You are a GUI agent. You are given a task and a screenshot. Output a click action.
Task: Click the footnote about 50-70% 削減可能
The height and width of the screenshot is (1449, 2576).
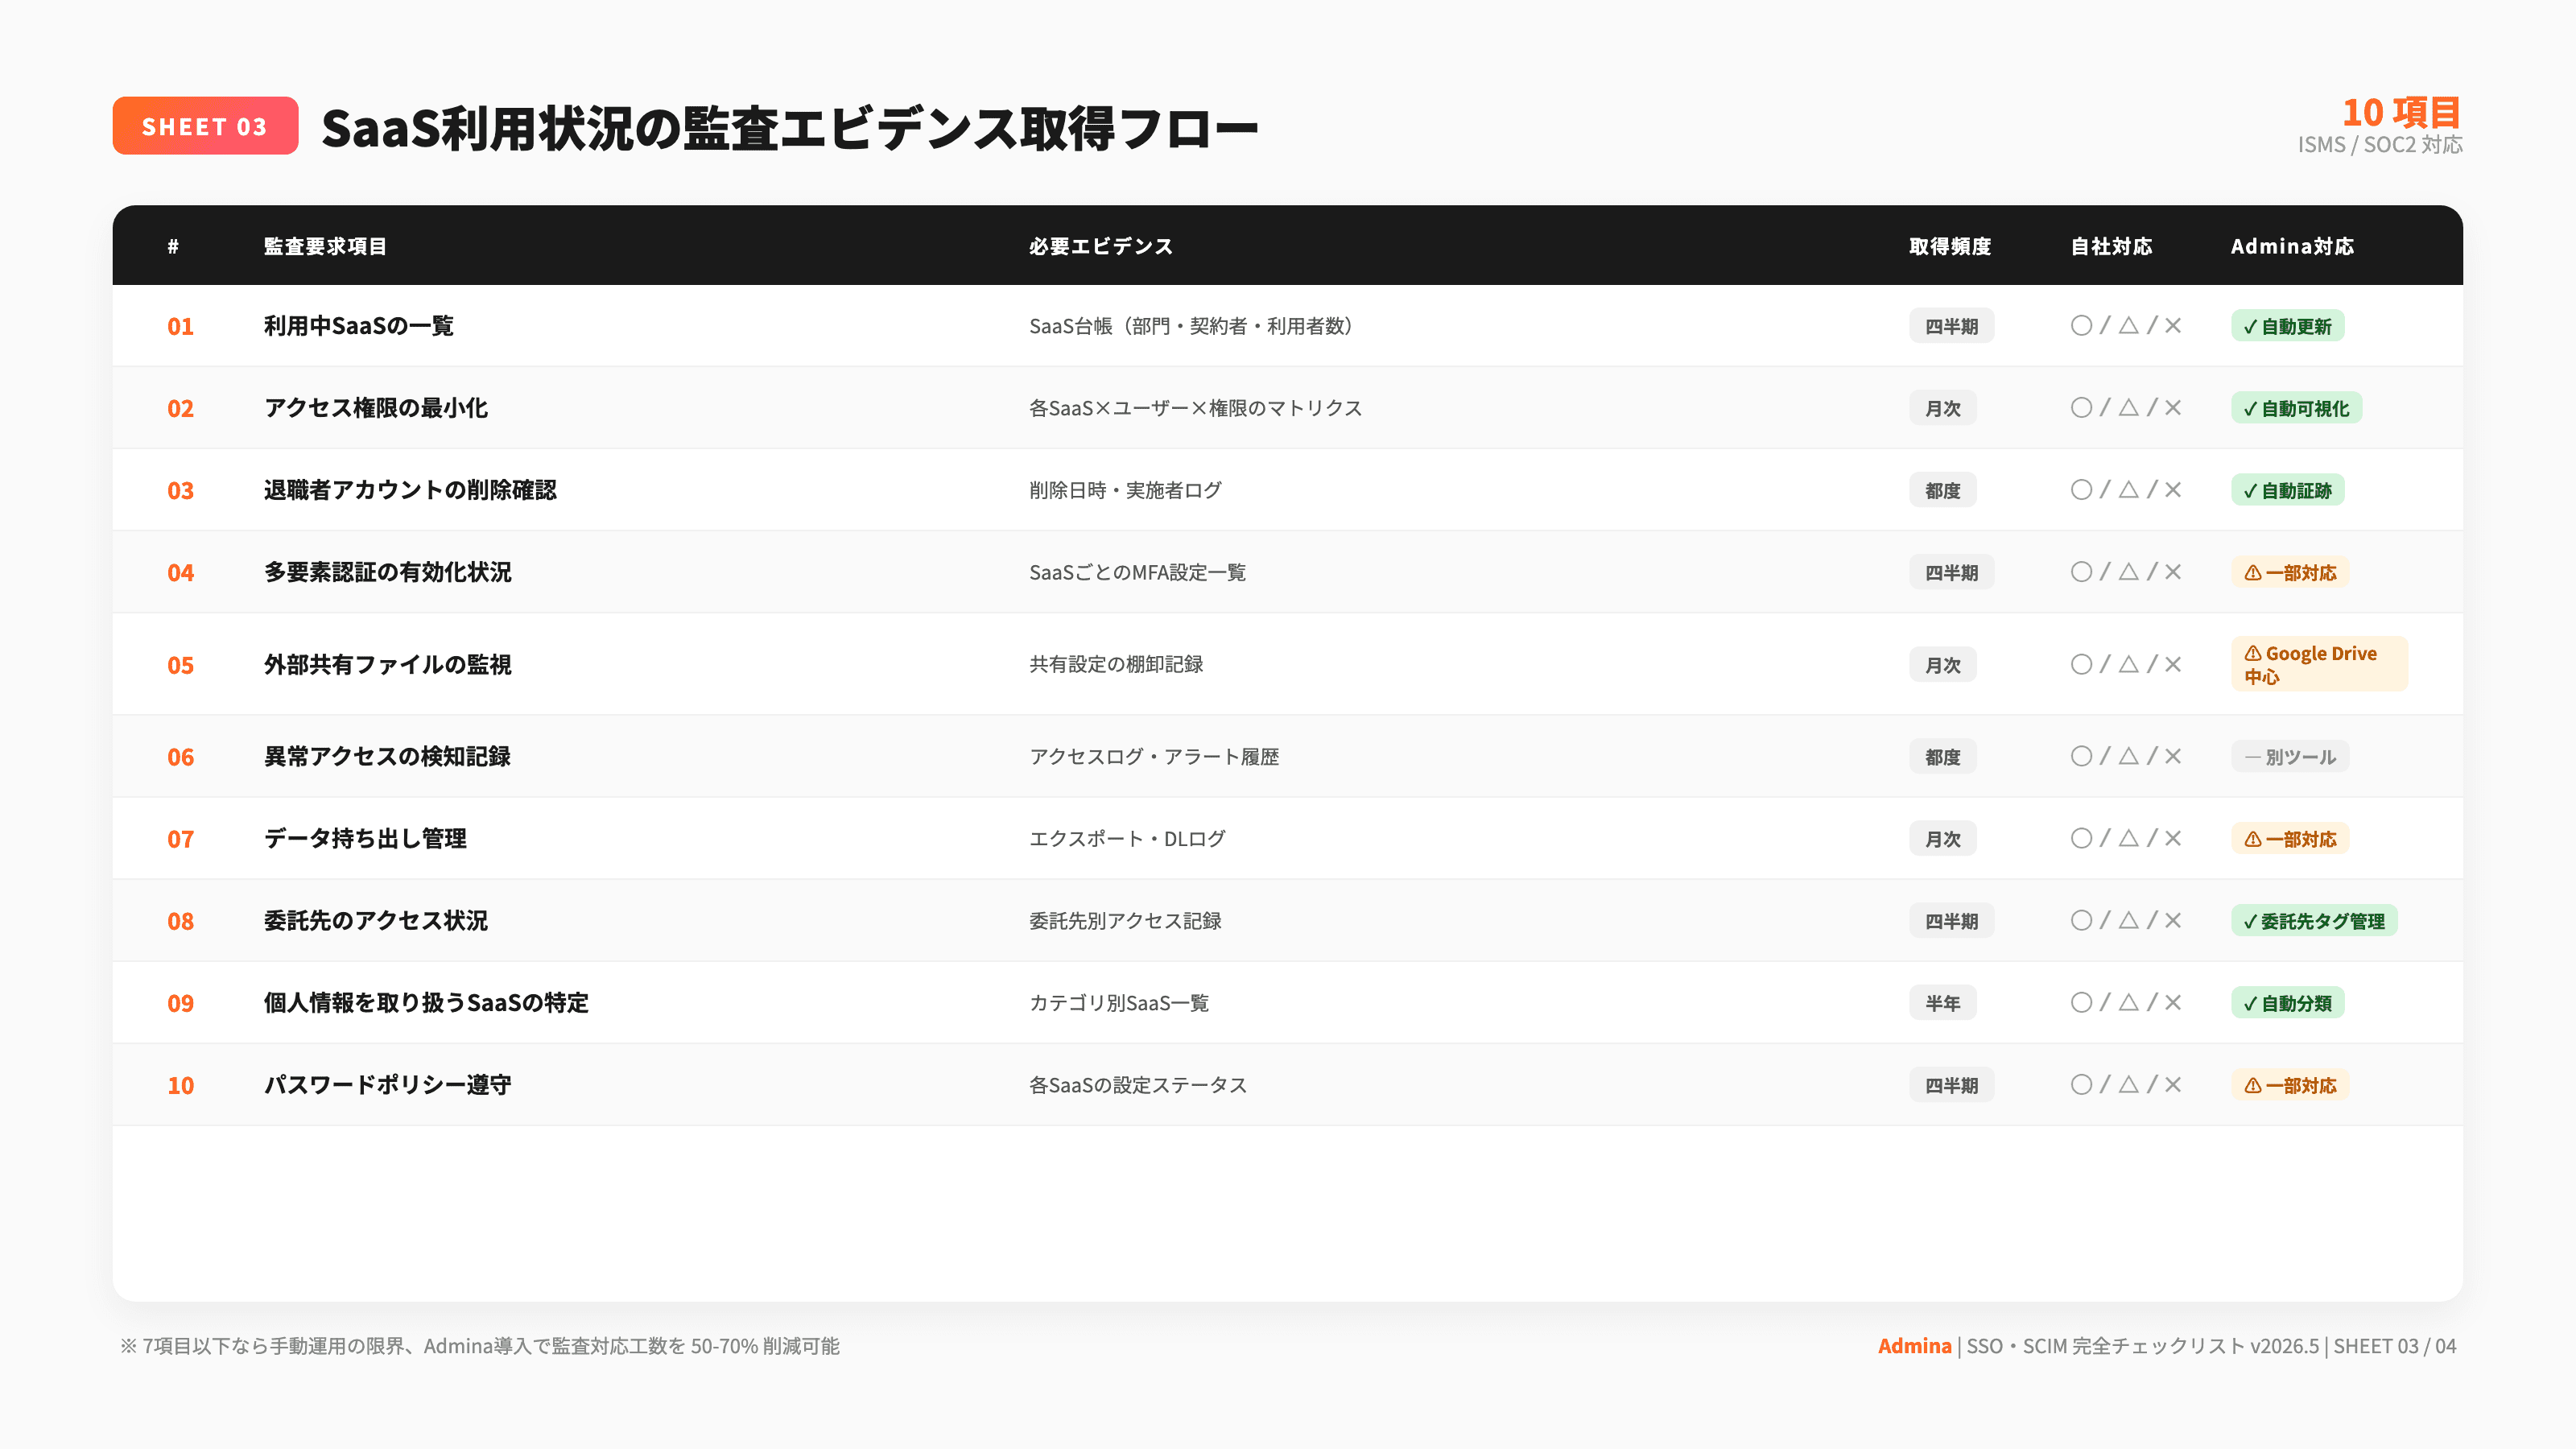point(480,1345)
